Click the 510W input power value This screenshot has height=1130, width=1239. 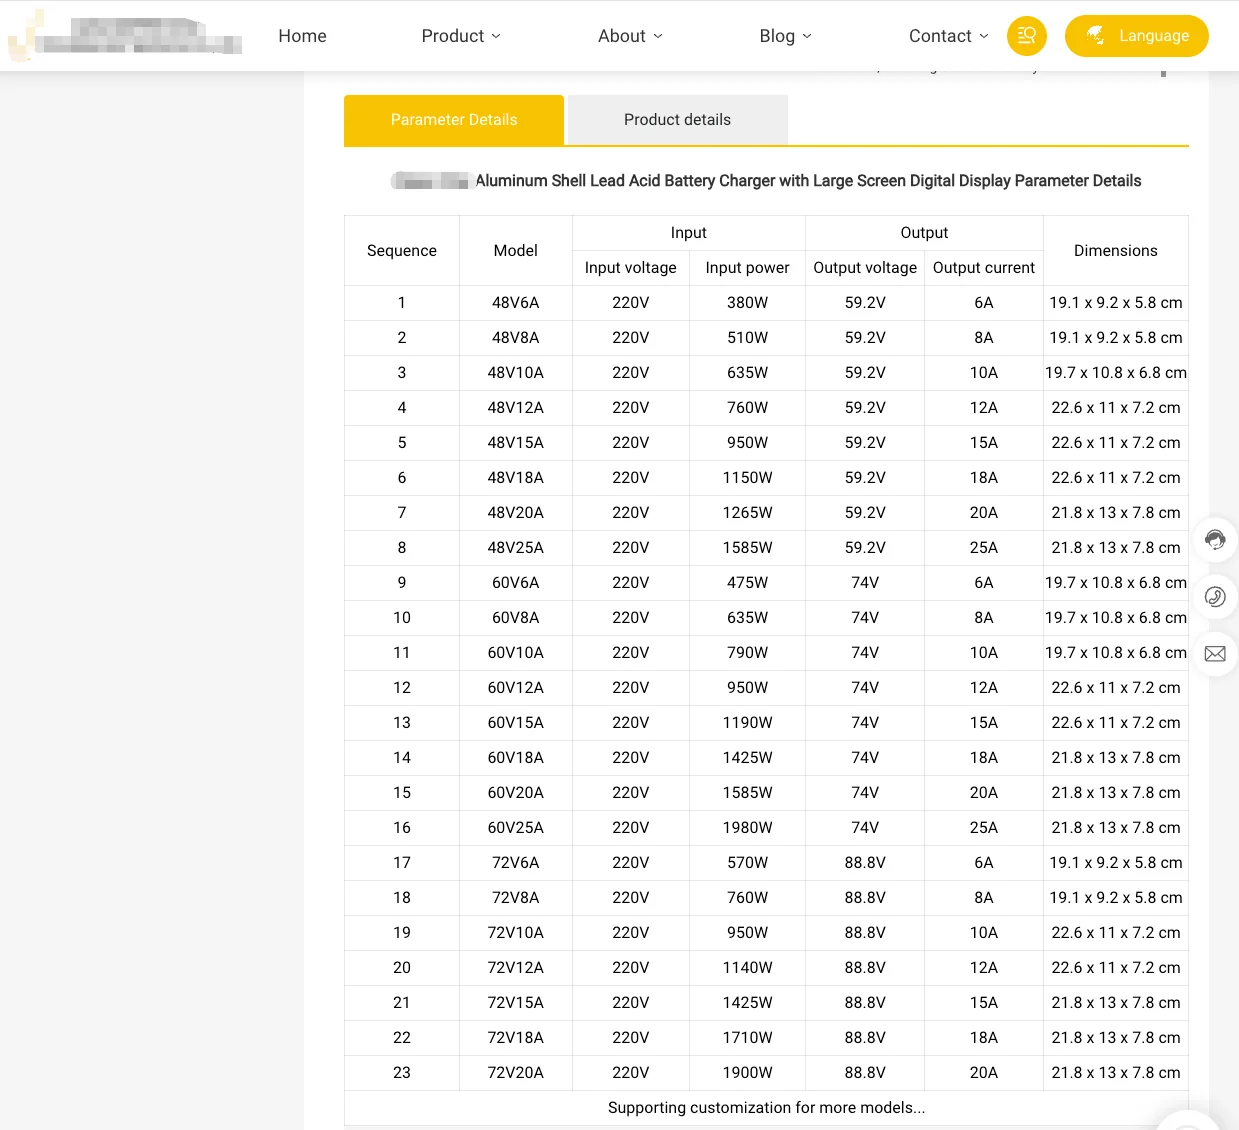coord(747,338)
